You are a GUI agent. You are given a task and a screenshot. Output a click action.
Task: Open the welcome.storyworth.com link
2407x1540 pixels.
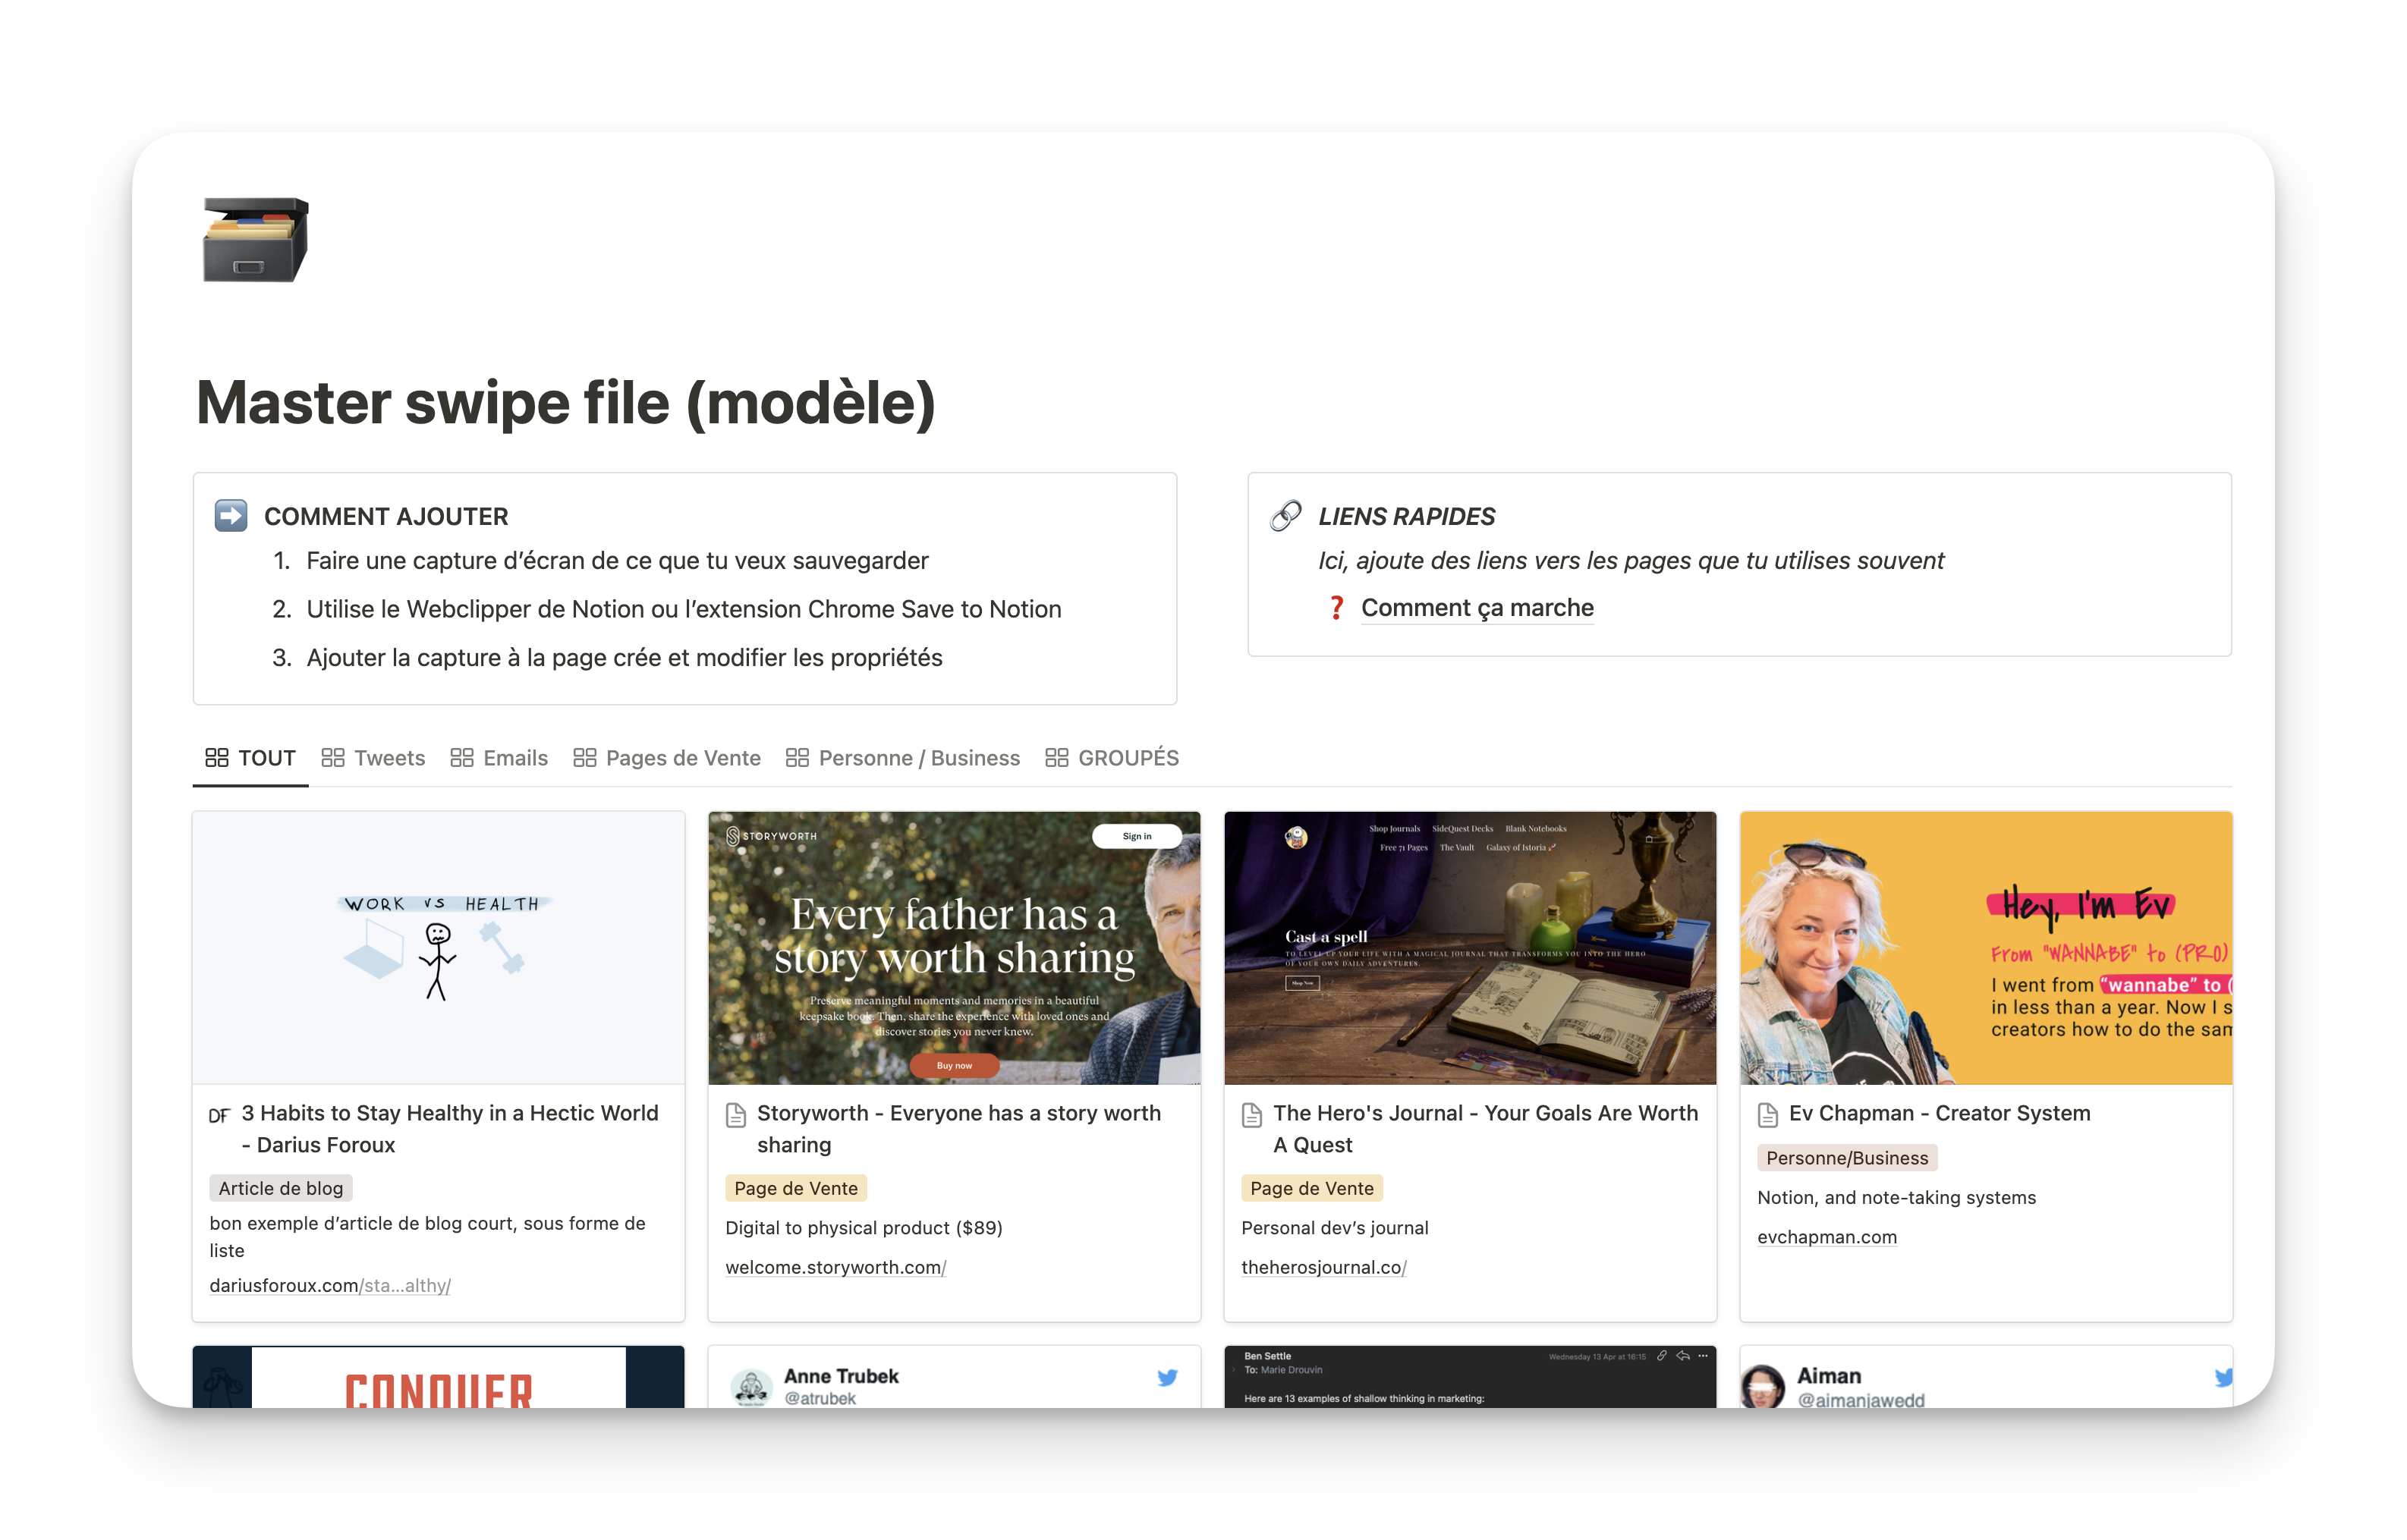pyautogui.click(x=835, y=1267)
